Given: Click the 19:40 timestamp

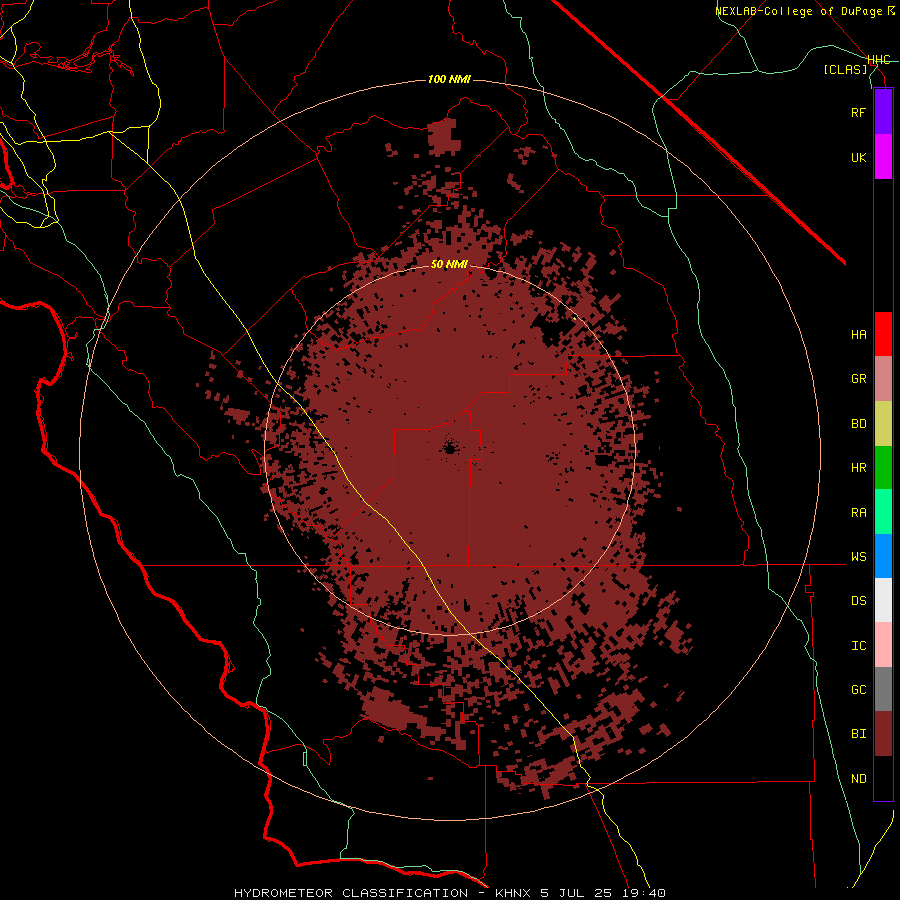Looking at the screenshot, I should click(x=643, y=893).
